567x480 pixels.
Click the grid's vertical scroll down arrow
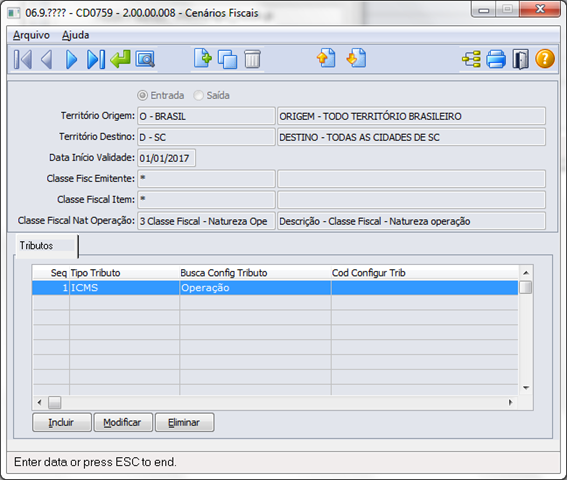point(526,388)
